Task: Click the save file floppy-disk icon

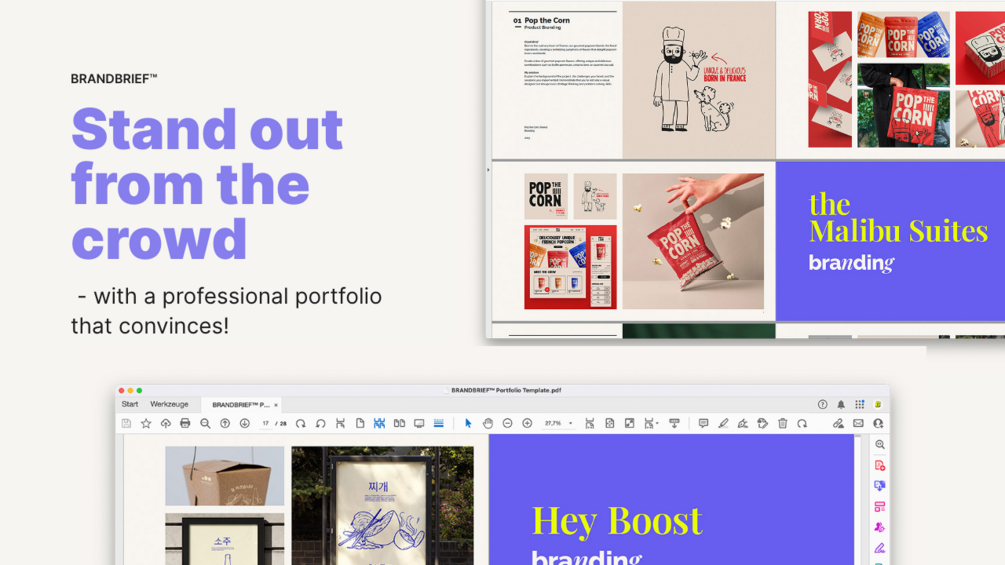Action: pos(126,423)
